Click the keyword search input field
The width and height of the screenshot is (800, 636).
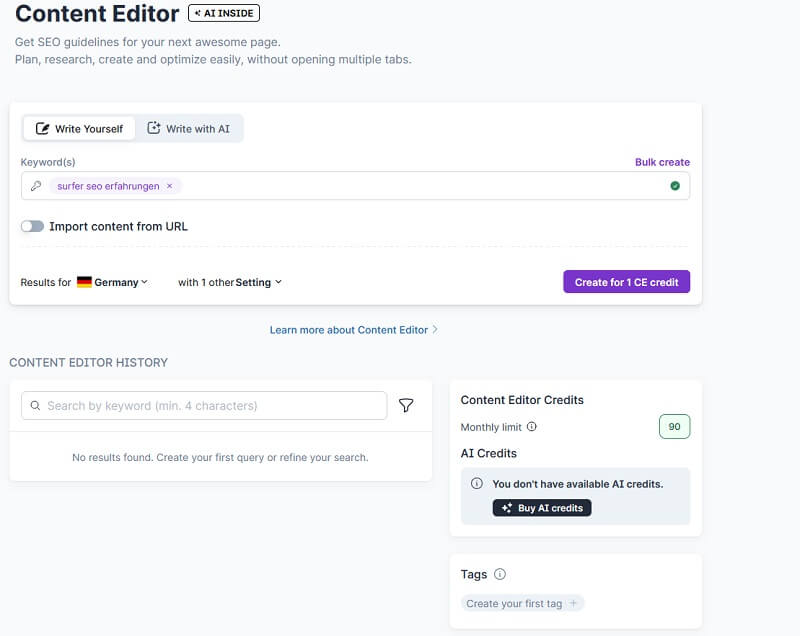(200, 405)
